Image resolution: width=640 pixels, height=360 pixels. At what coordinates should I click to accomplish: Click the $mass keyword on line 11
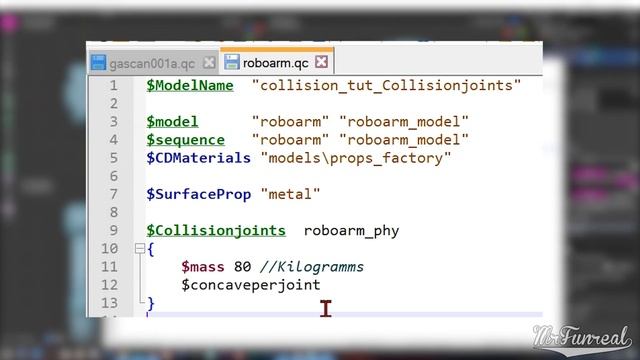(x=203, y=267)
